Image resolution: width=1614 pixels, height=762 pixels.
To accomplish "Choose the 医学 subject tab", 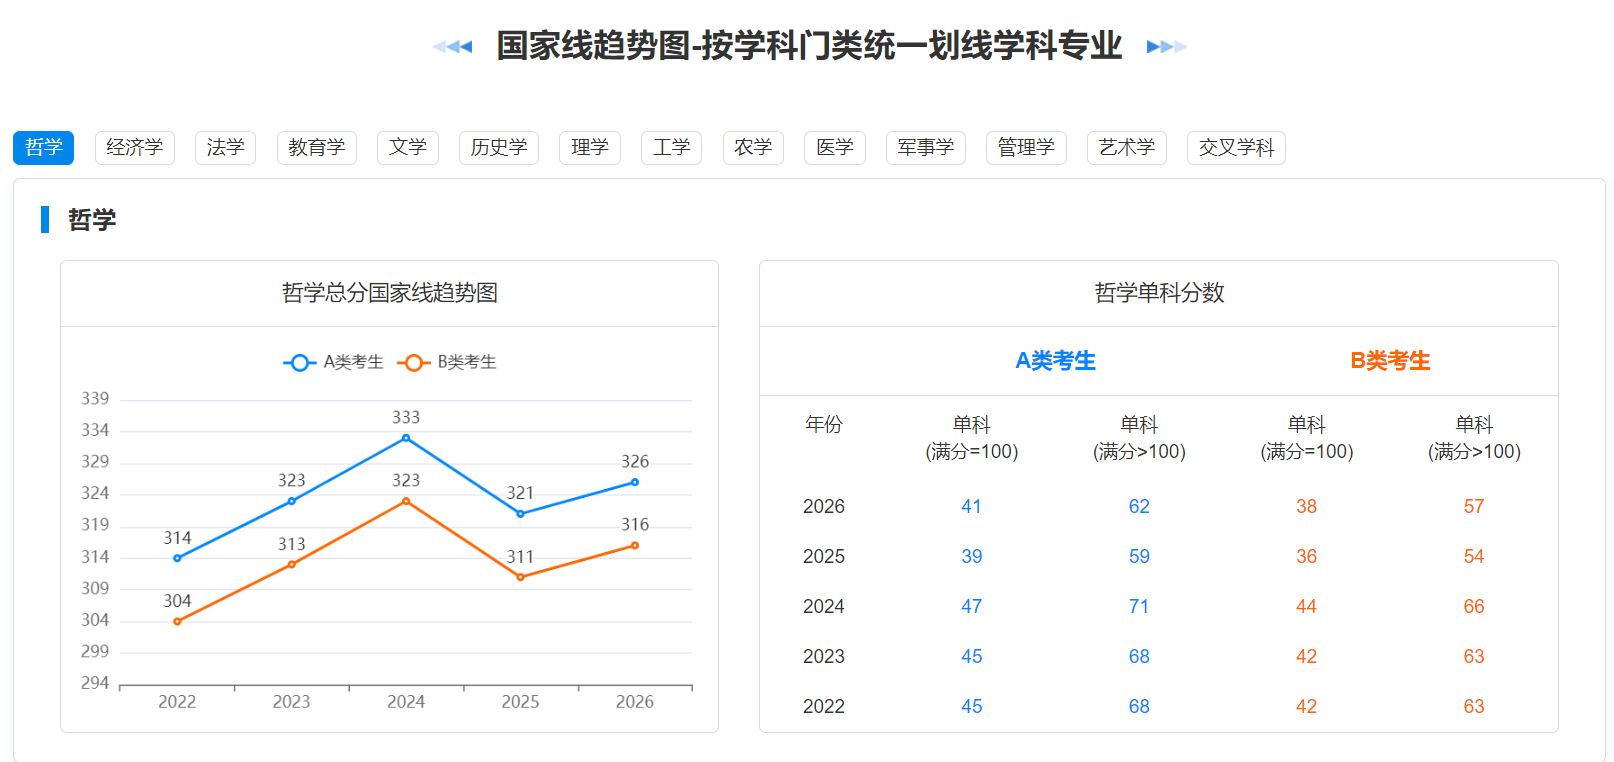I will 835,148.
